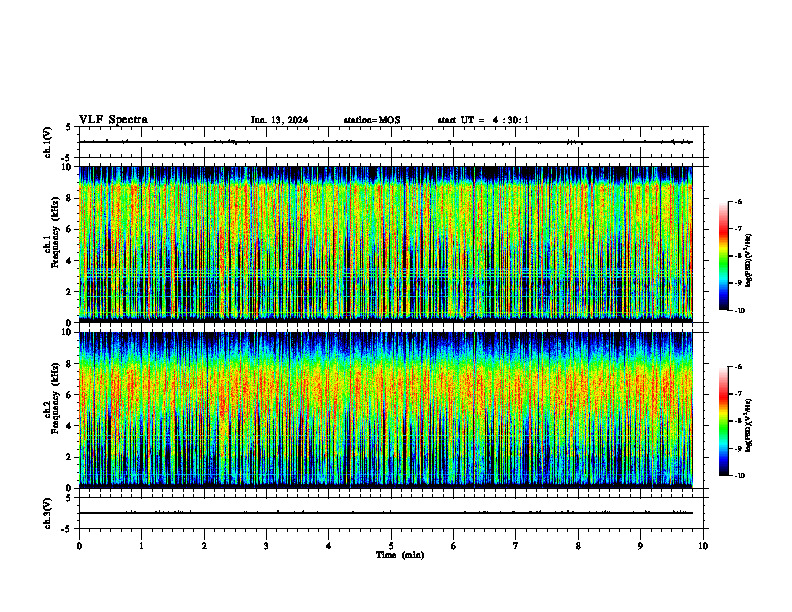
Task: Click the ch.2 spectrogram color bar
Action: click(723, 421)
